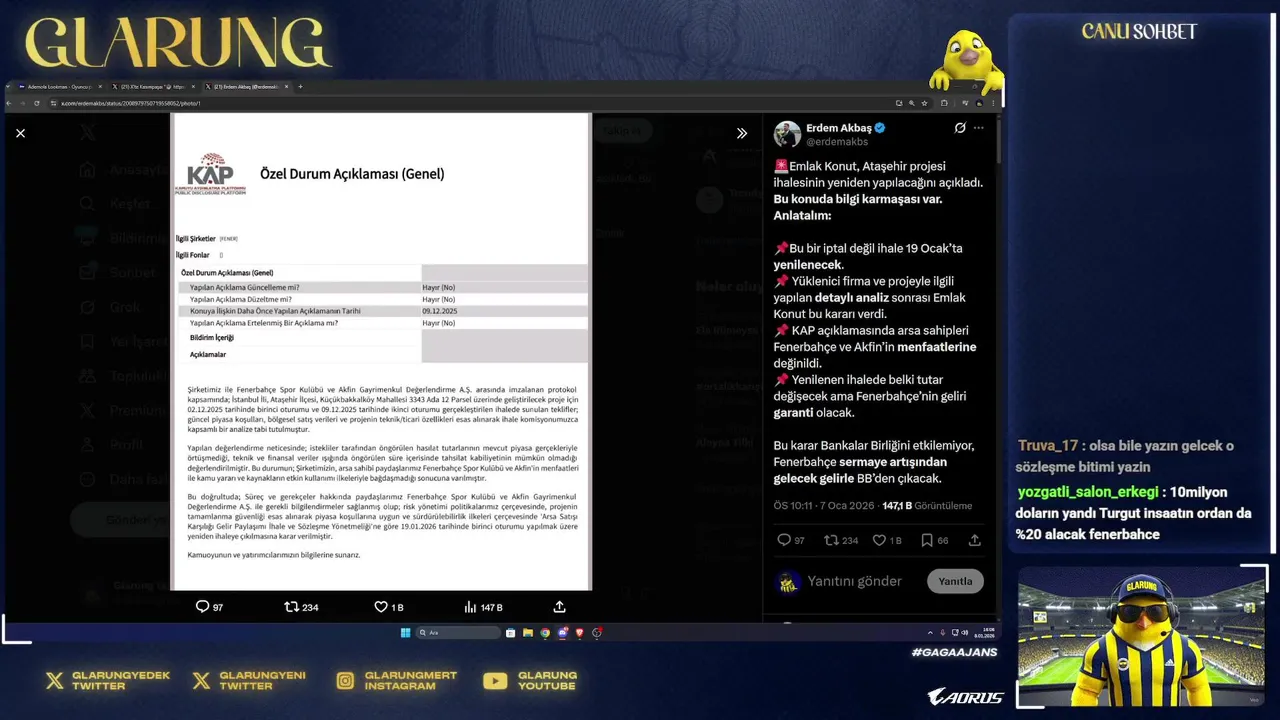Open tweet timestamp ÖS 10:11 · 7 Oca 2026
Image resolution: width=1280 pixels, height=720 pixels.
pyautogui.click(x=825, y=506)
